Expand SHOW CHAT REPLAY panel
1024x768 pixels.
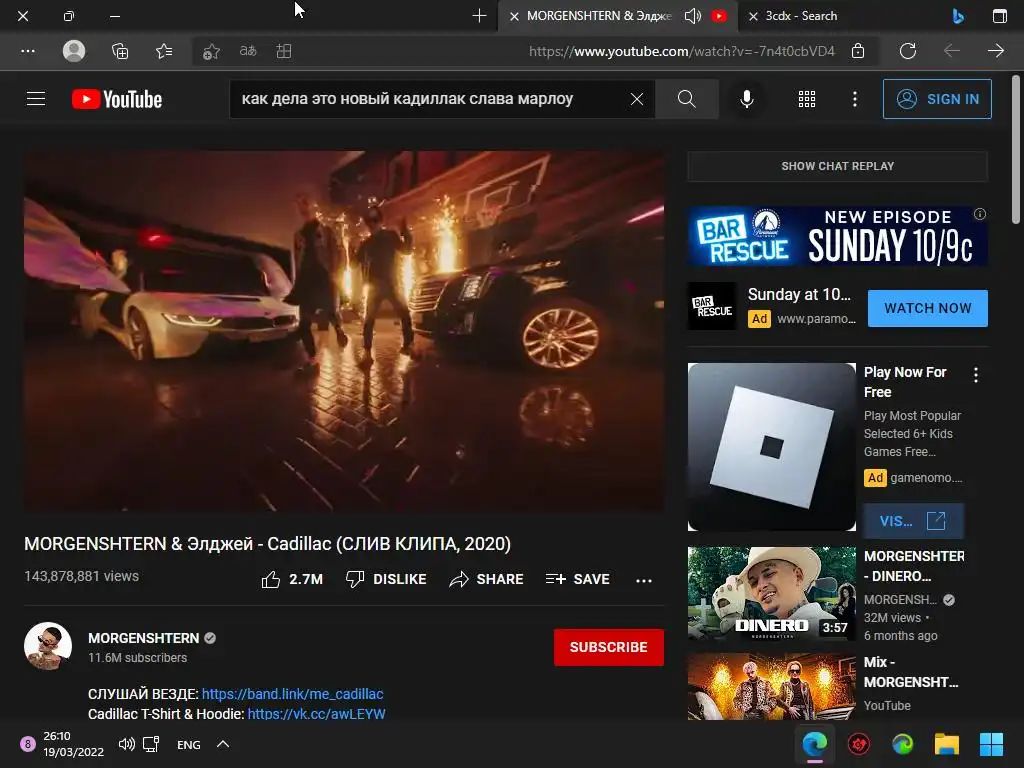(x=837, y=166)
